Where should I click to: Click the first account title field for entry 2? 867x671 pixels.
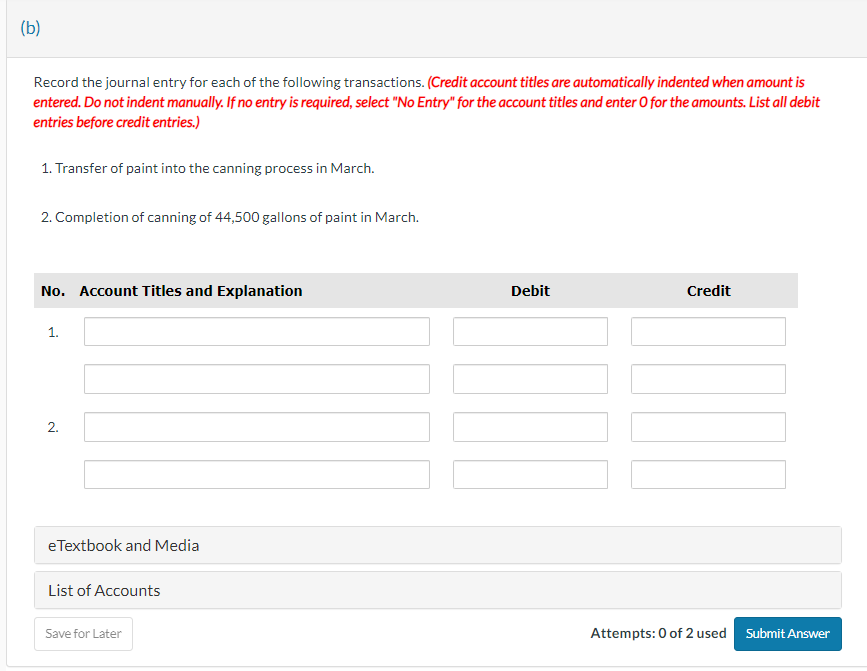coord(257,427)
